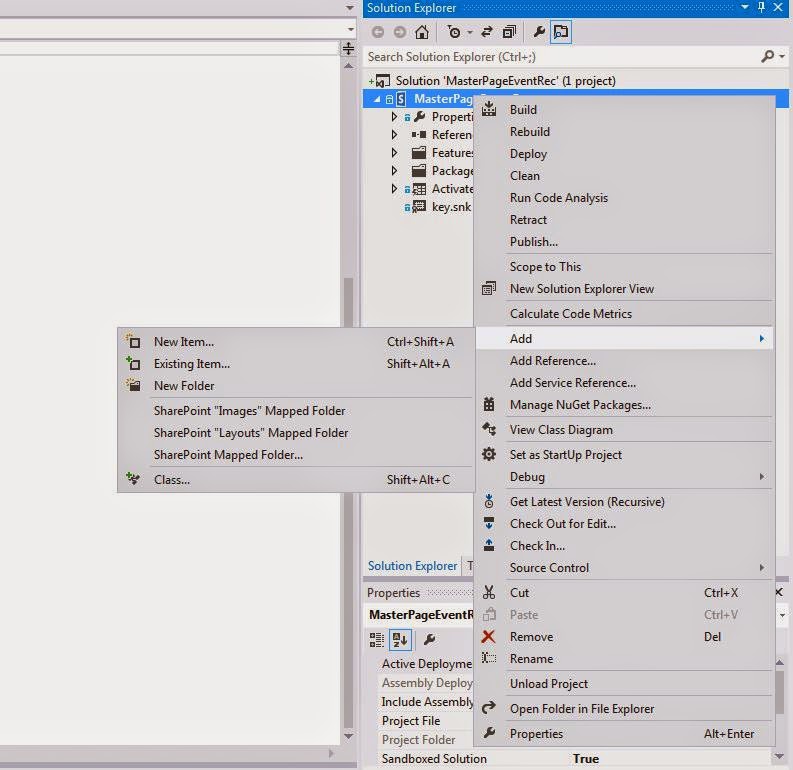
Task: Click the Home icon in Solution Explorer toolbar
Action: [422, 32]
